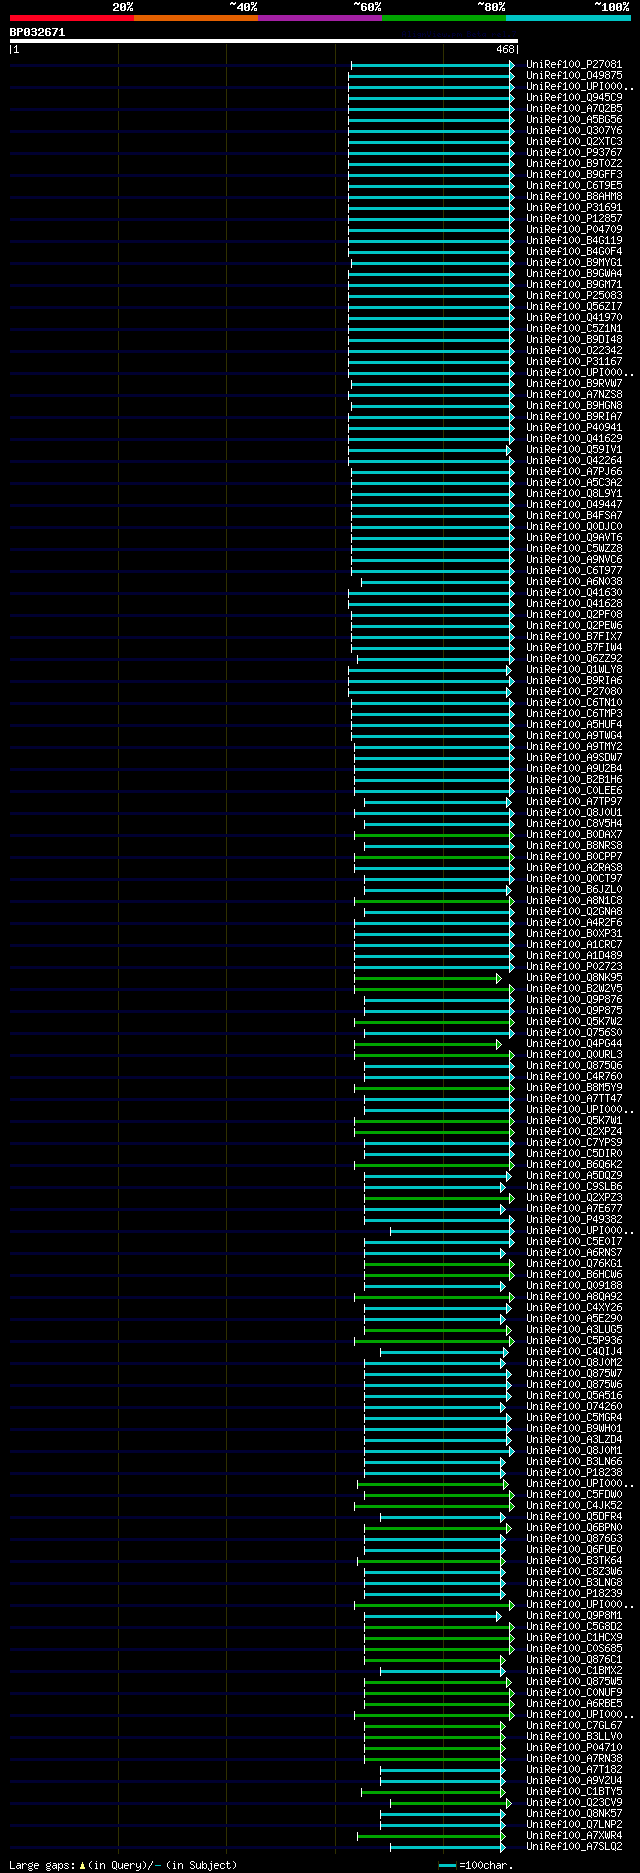Click the green alignment bar for UniRef100_B2W2V5
Viewport: 640px width, 1873px height.
coord(435,989)
